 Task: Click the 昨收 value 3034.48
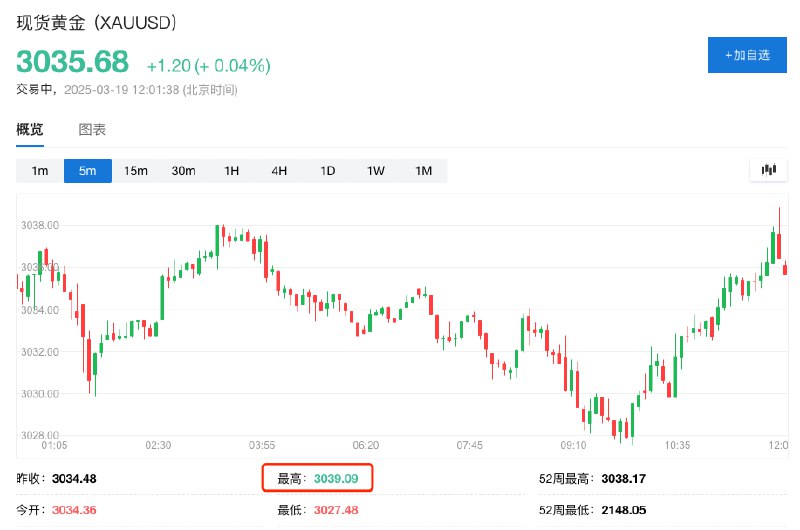pos(74,478)
